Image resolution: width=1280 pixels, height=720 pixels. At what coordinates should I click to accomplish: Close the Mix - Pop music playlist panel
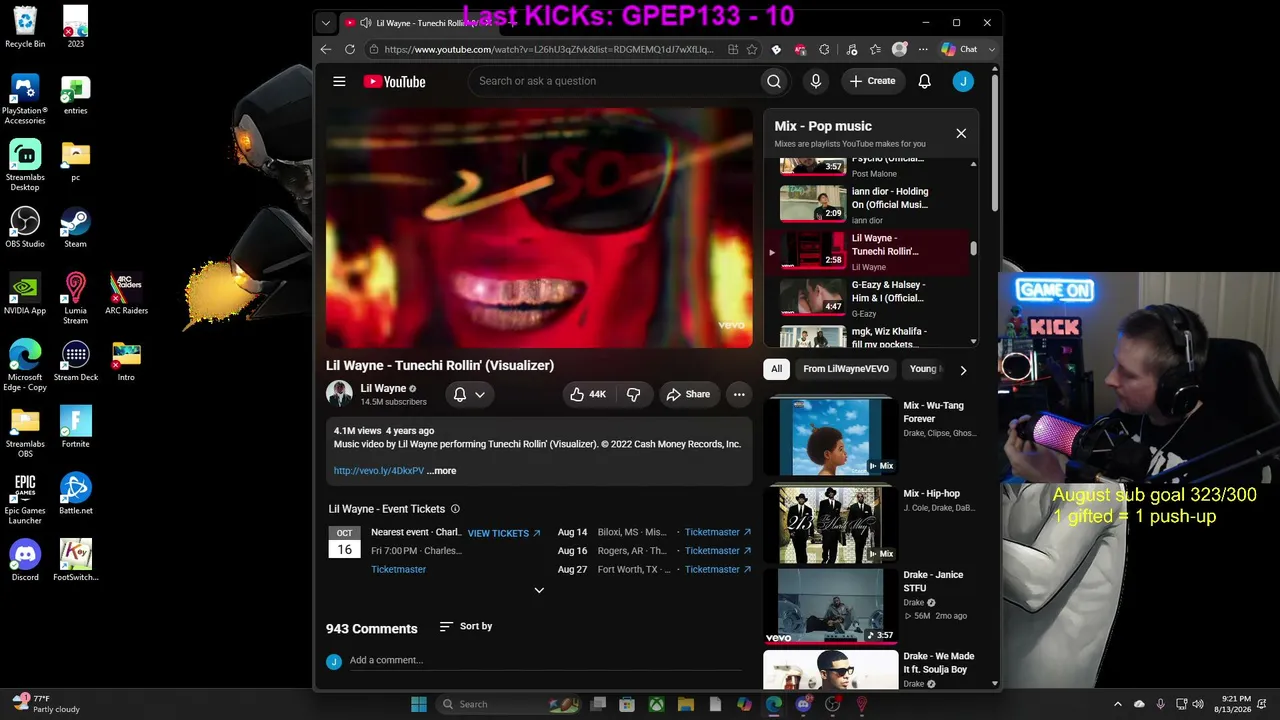coord(961,133)
